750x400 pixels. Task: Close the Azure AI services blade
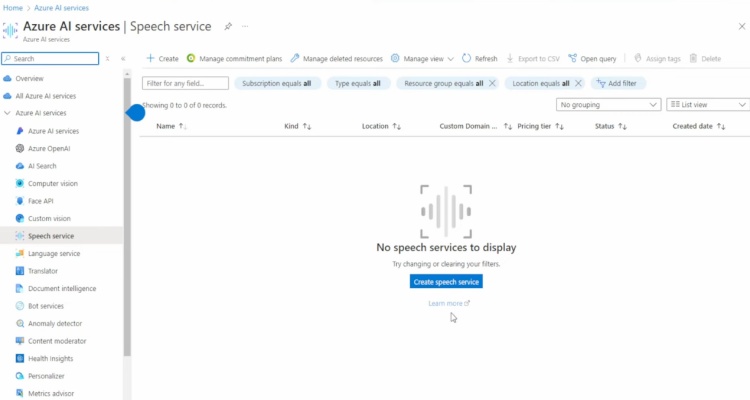click(x=741, y=26)
